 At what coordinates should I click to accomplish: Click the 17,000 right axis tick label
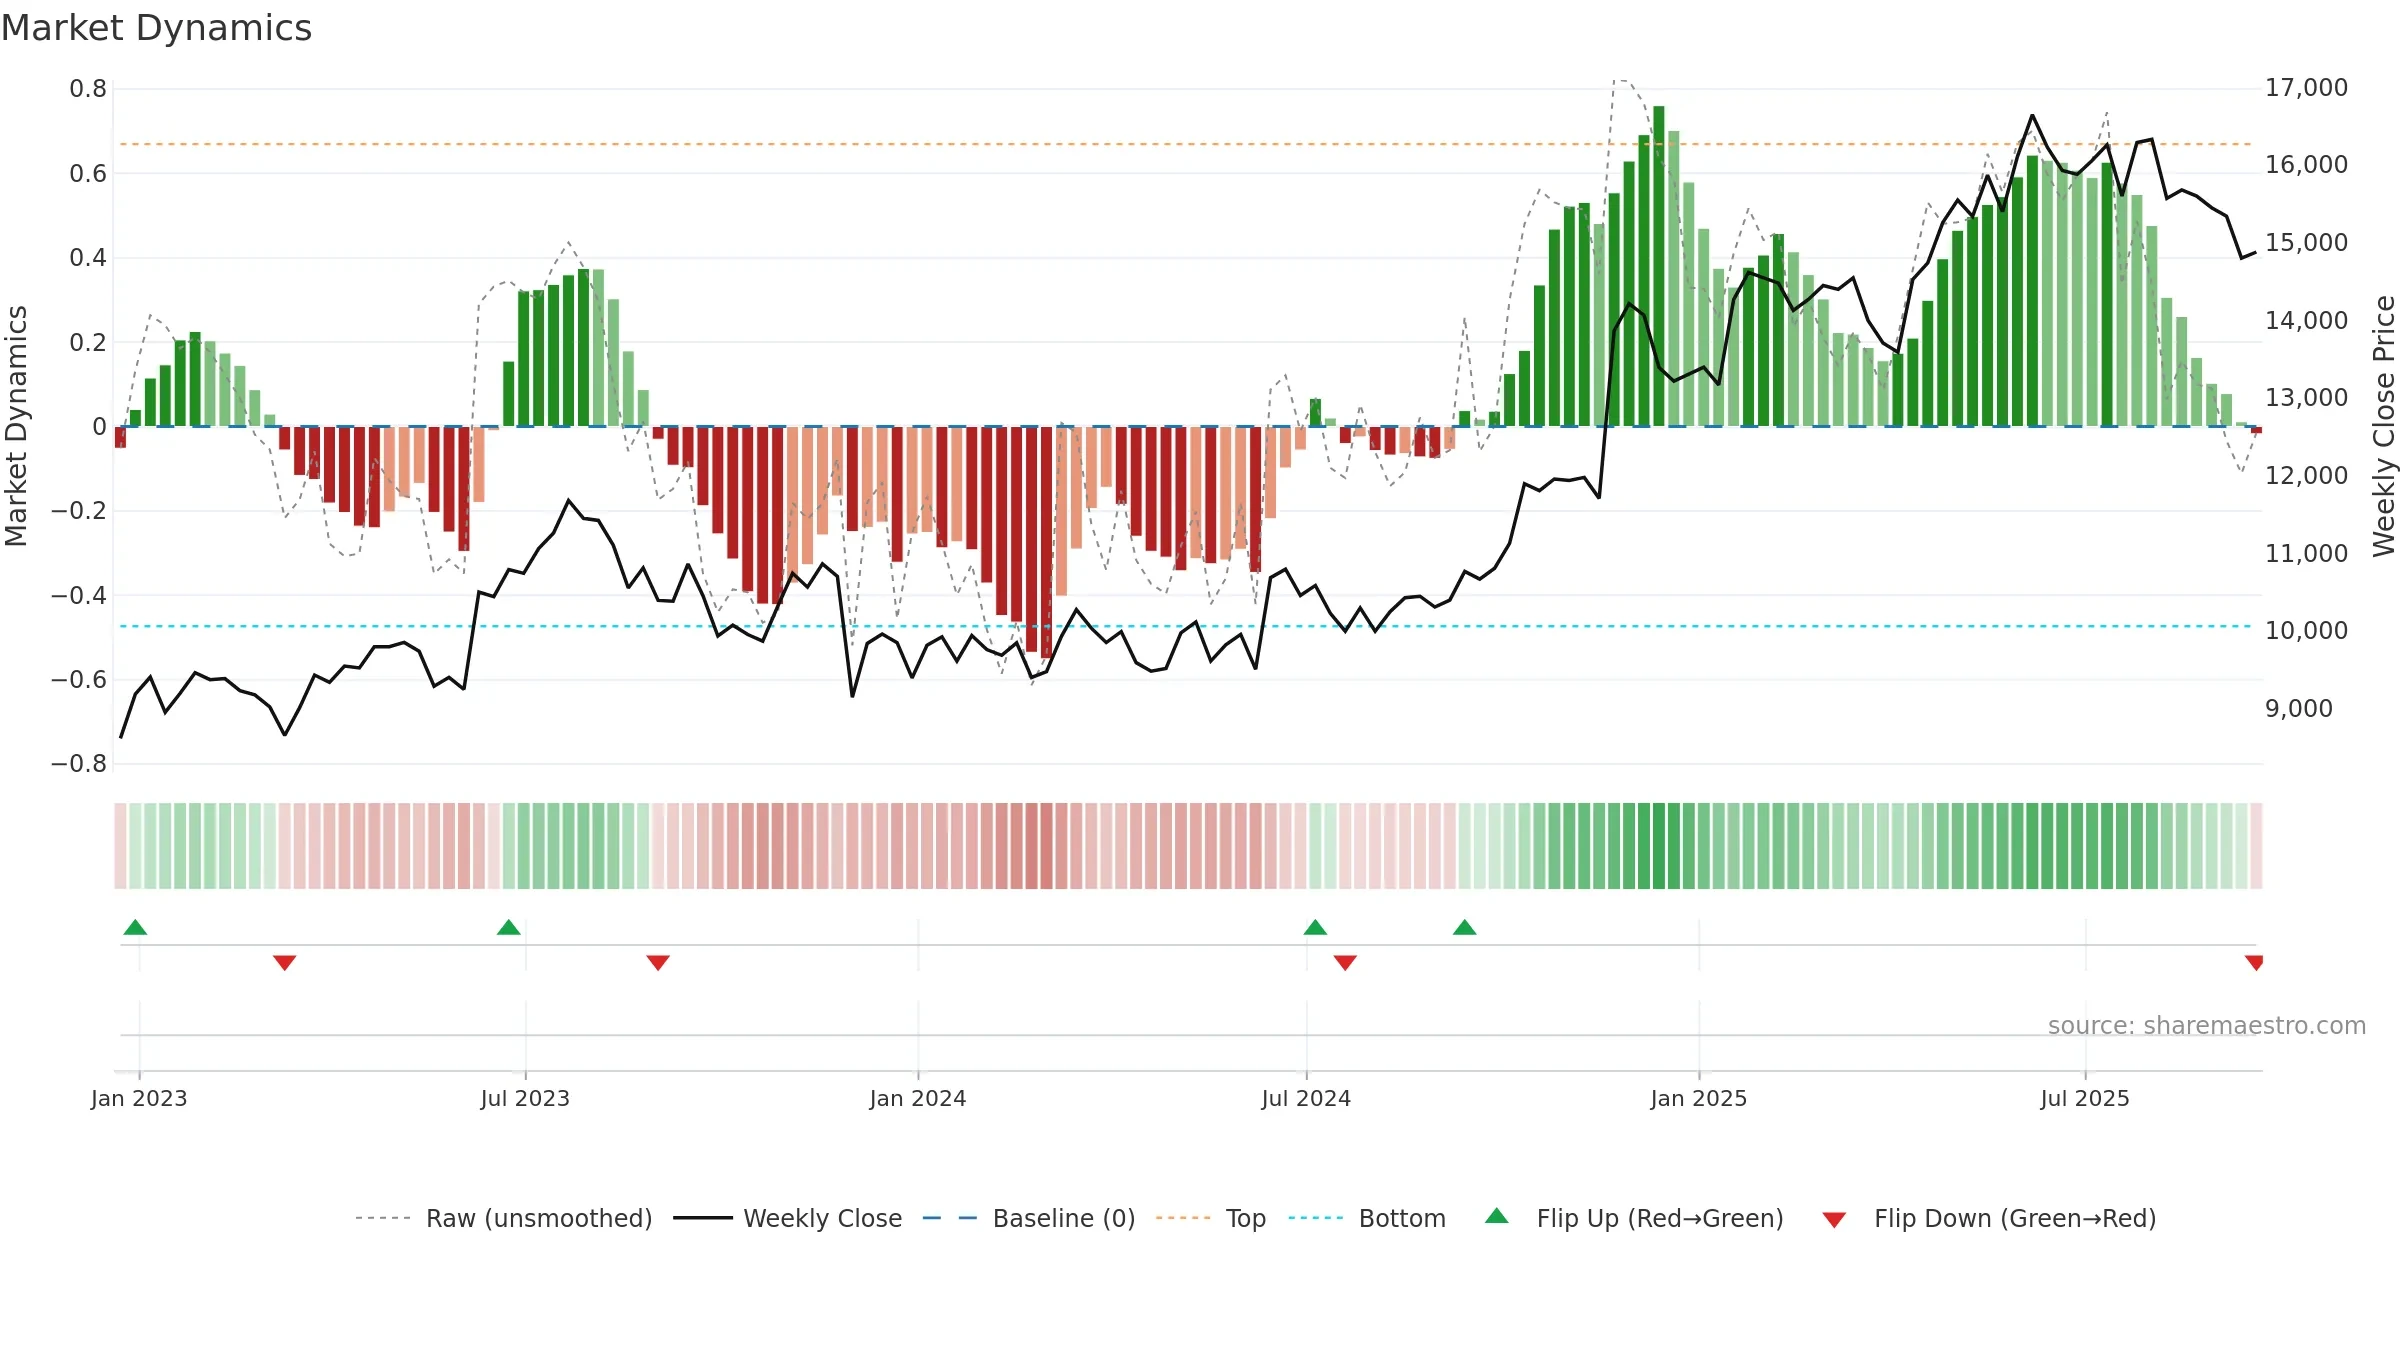2306,88
